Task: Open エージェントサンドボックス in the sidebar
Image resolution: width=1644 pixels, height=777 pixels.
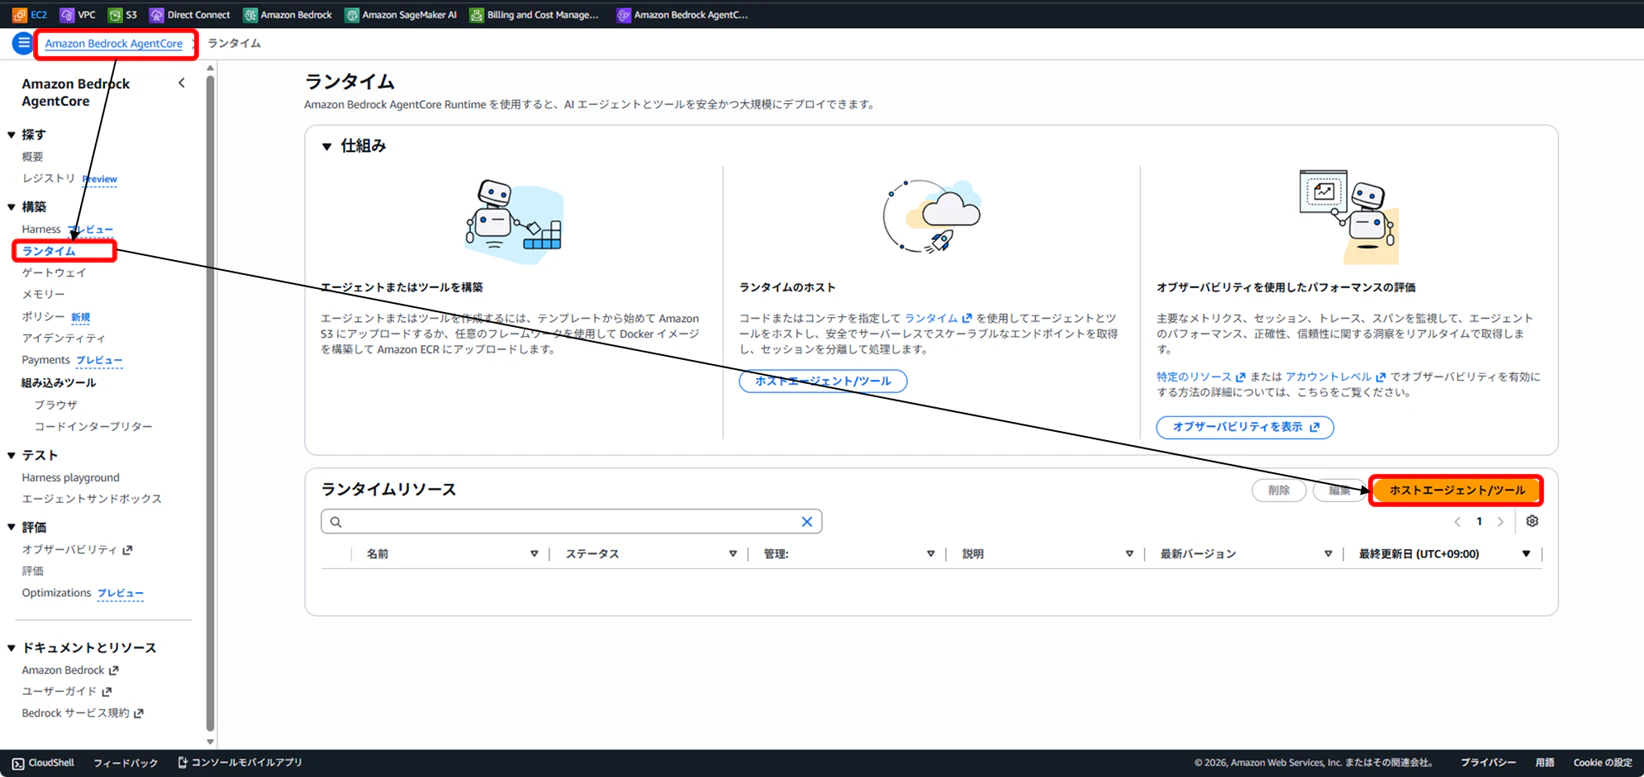Action: click(92, 499)
